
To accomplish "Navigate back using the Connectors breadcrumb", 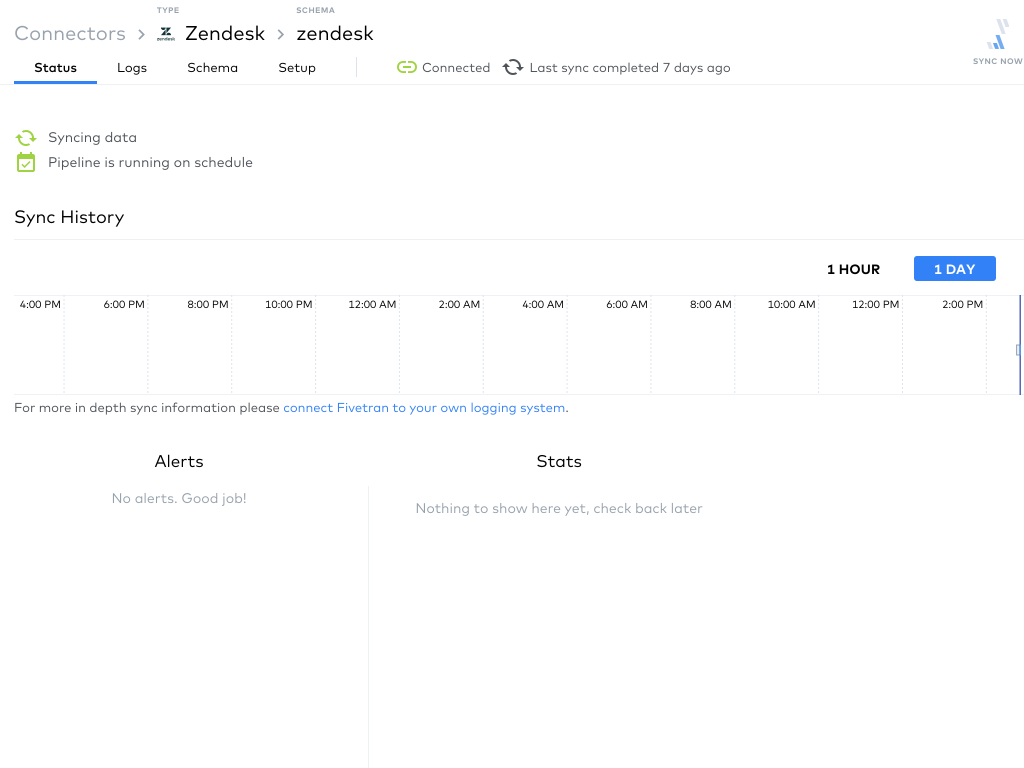I will 70,33.
